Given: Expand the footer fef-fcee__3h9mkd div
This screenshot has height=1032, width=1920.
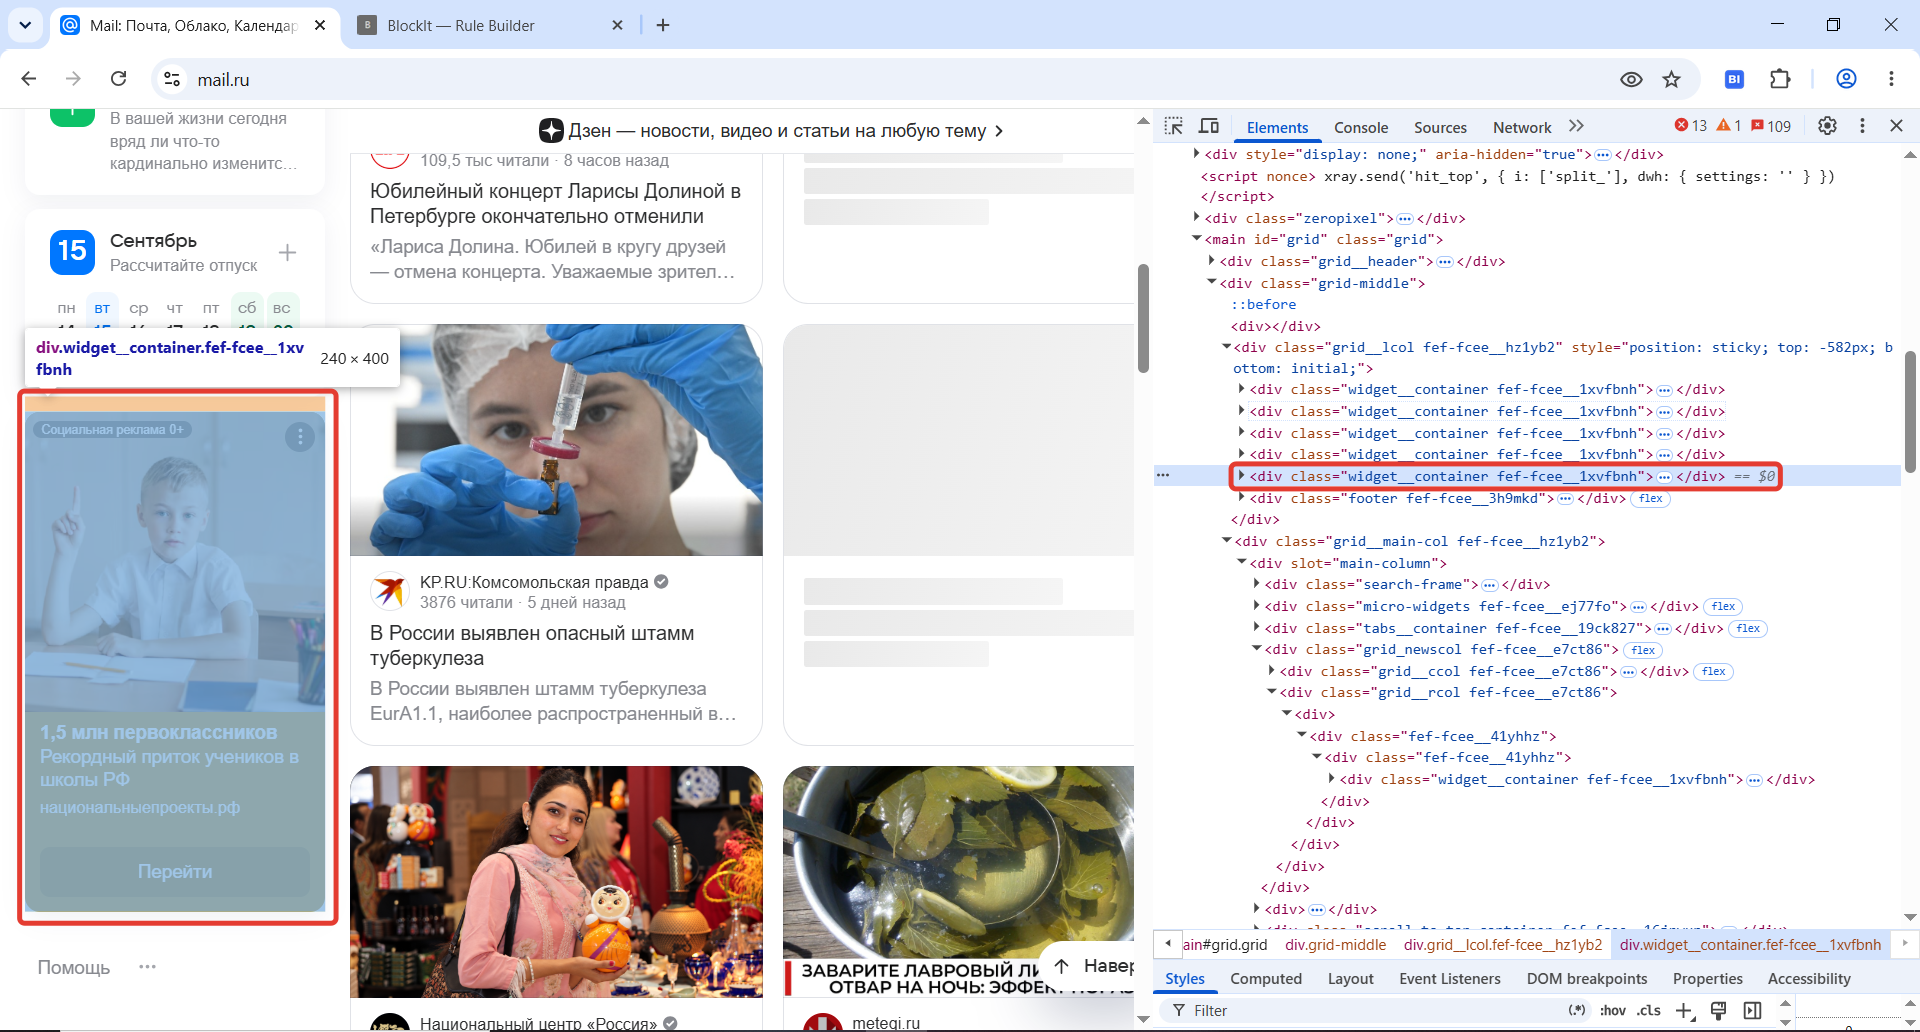Looking at the screenshot, I should pos(1241,498).
